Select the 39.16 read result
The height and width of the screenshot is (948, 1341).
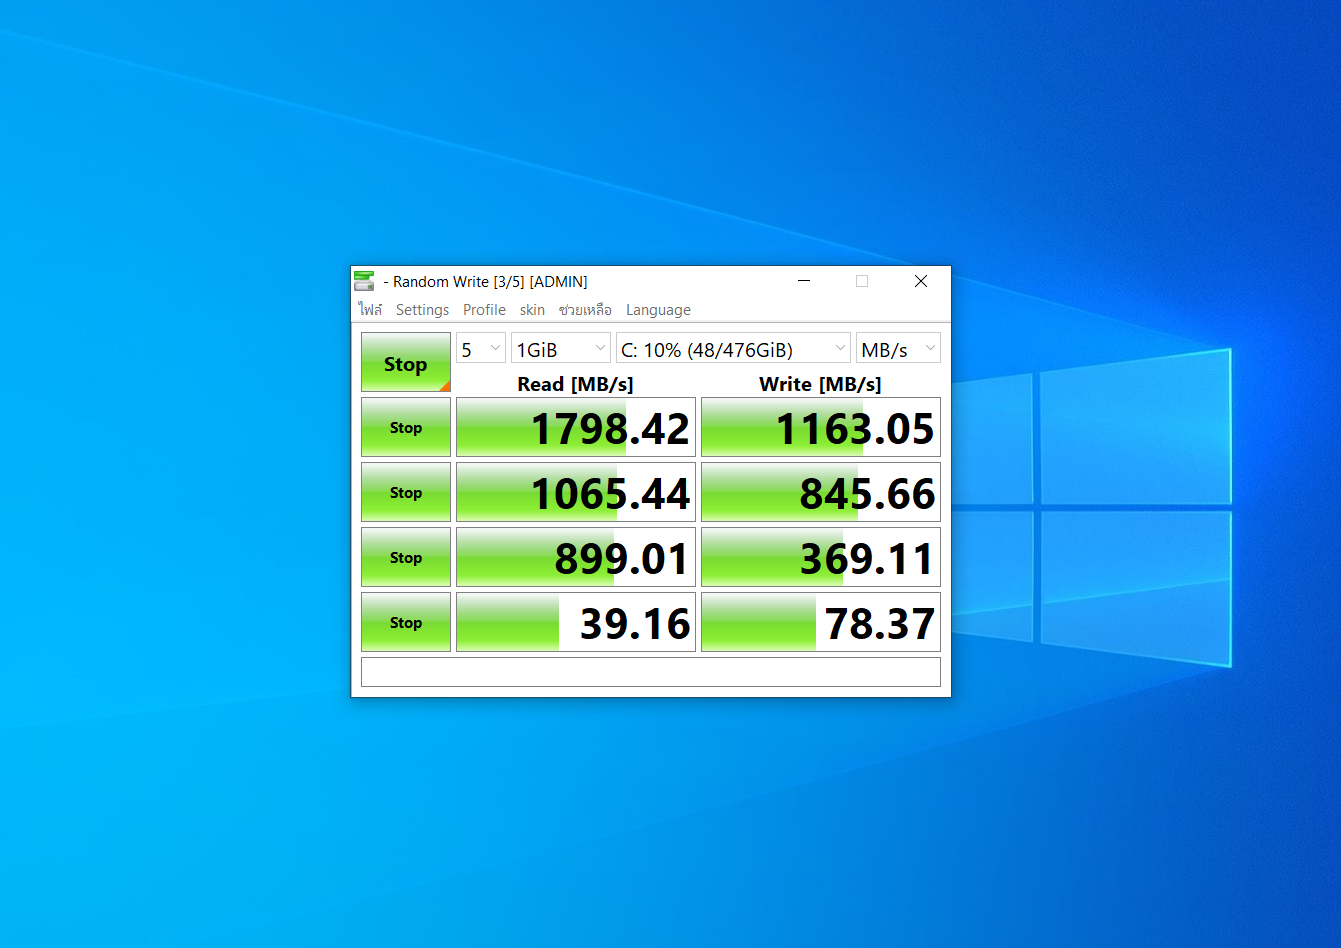(x=576, y=622)
